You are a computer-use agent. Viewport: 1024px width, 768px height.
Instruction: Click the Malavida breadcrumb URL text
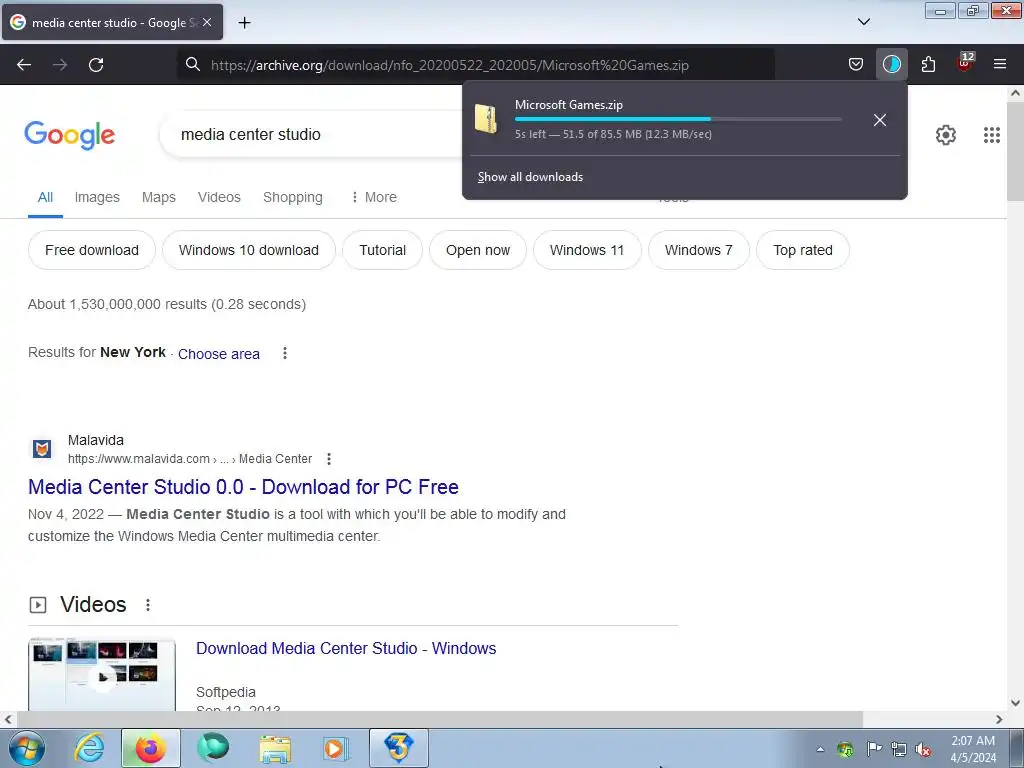pyautogui.click(x=190, y=459)
